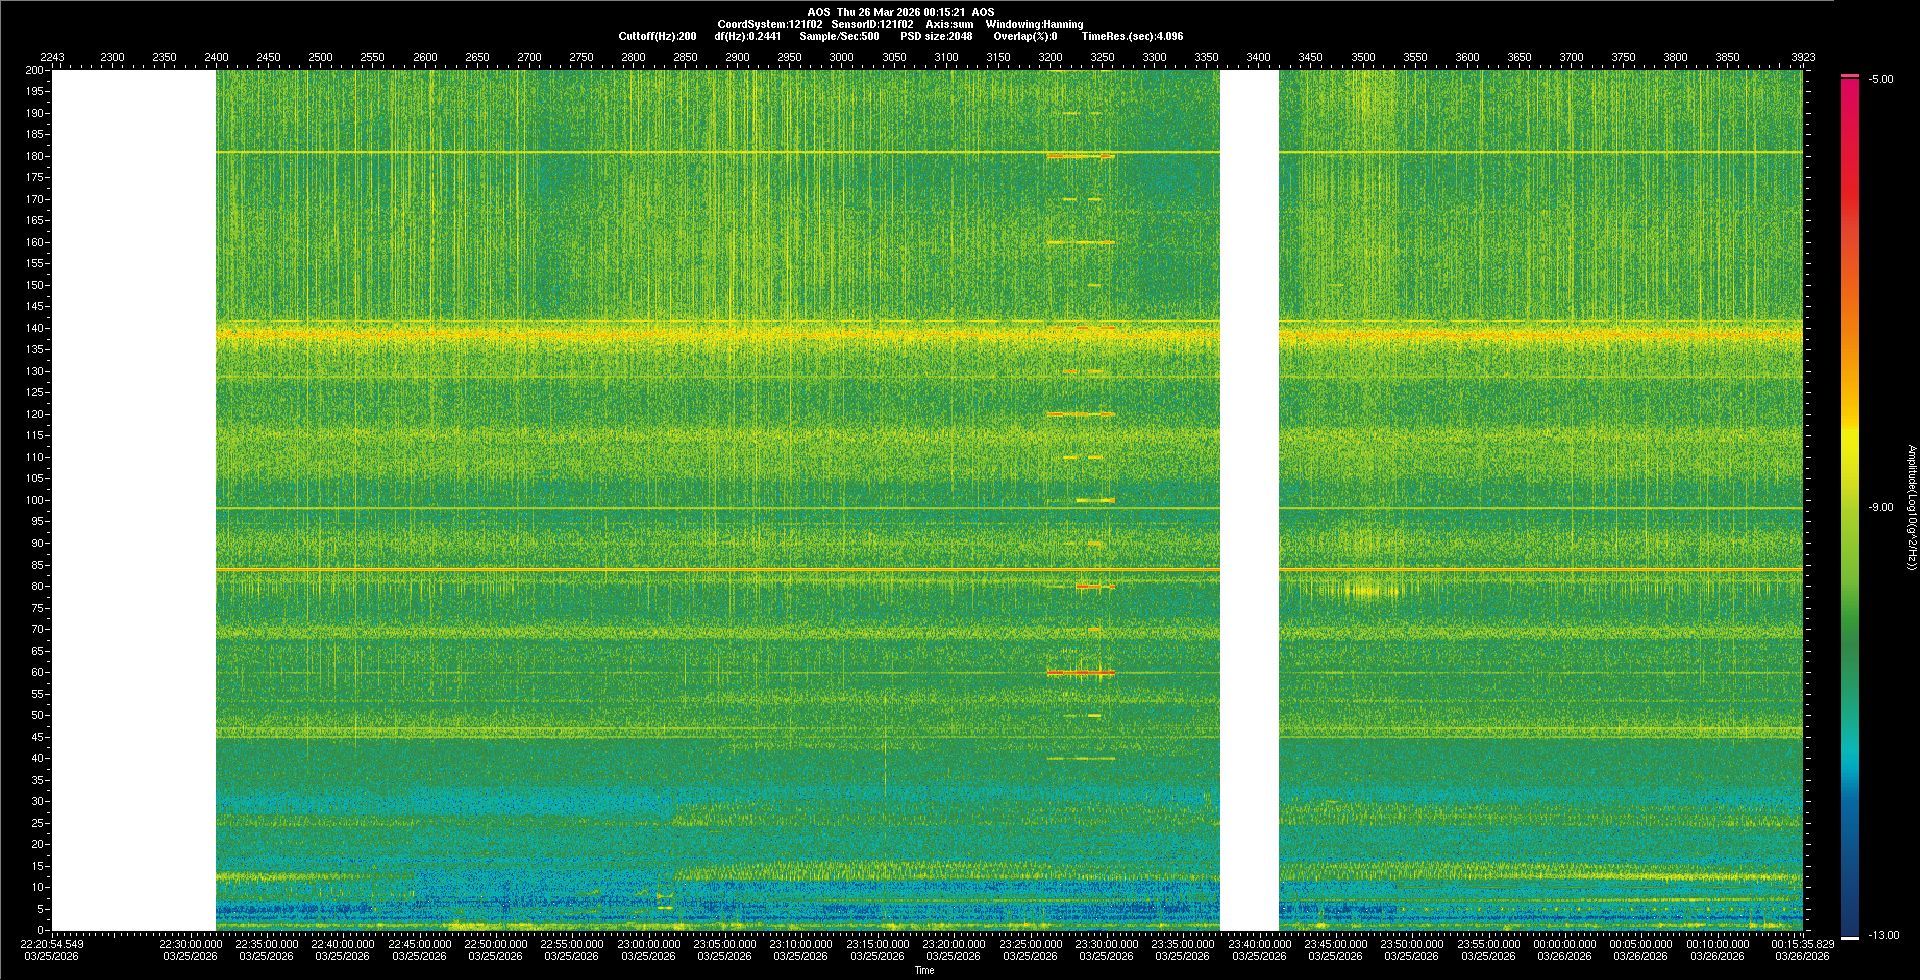Click the PSD size:2048 header text

[936, 36]
